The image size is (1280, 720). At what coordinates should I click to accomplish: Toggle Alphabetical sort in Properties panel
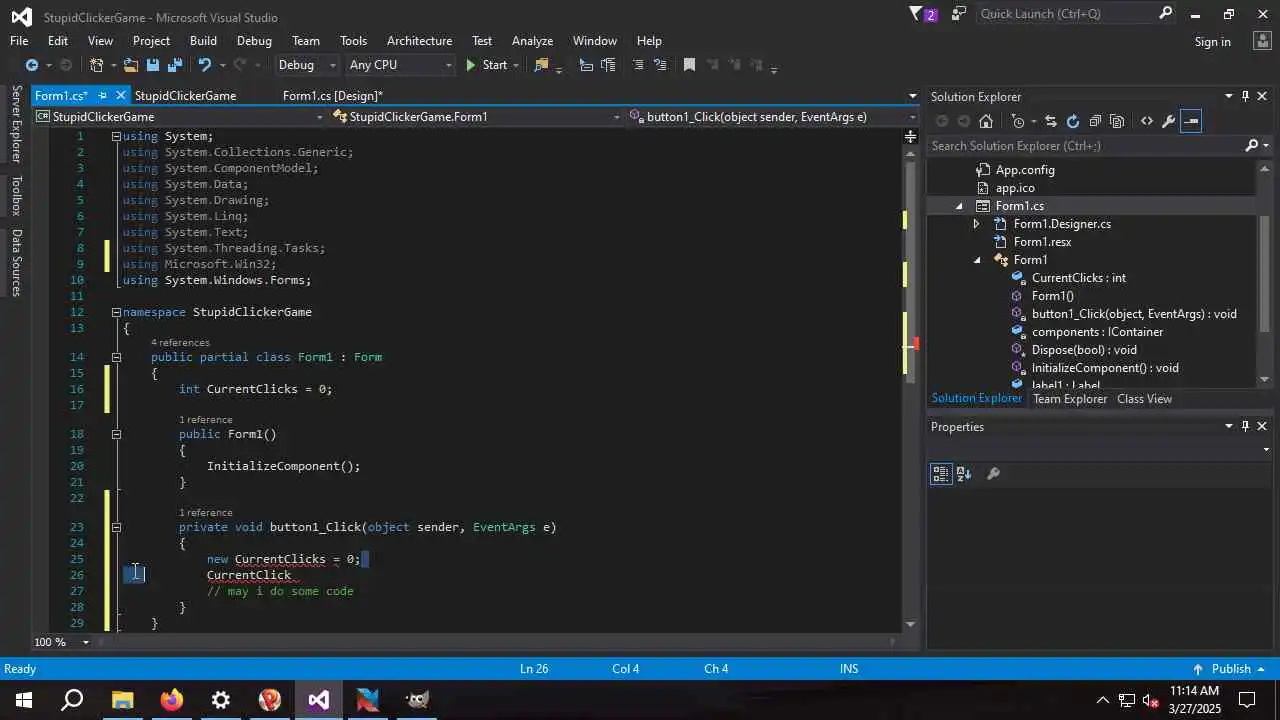tap(964, 474)
